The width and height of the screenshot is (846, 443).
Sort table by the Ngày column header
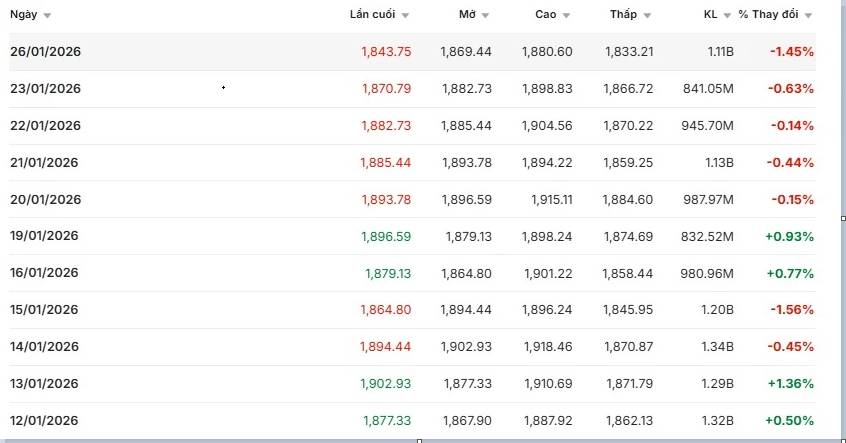pos(24,15)
